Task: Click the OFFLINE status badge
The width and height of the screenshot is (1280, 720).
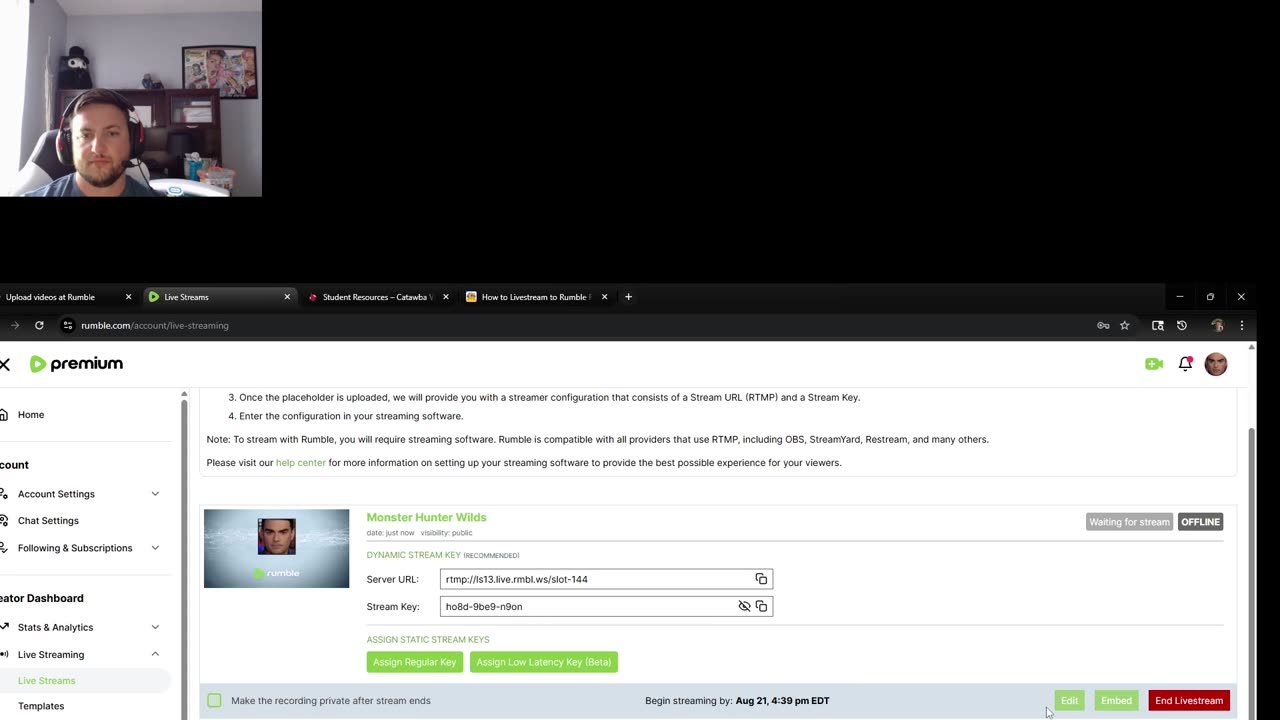Action: pyautogui.click(x=1200, y=522)
